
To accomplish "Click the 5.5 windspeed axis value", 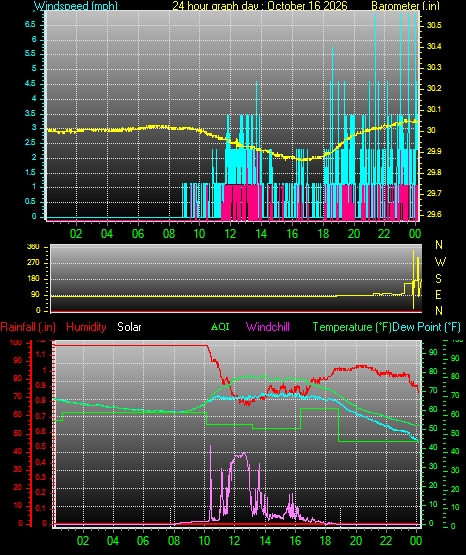I will pos(30,53).
